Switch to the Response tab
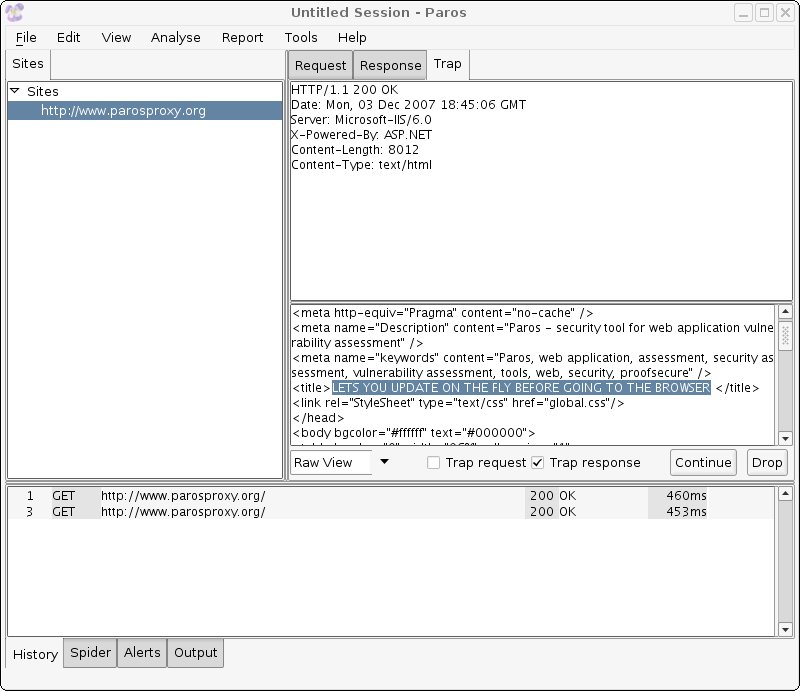The image size is (800, 691). [390, 65]
